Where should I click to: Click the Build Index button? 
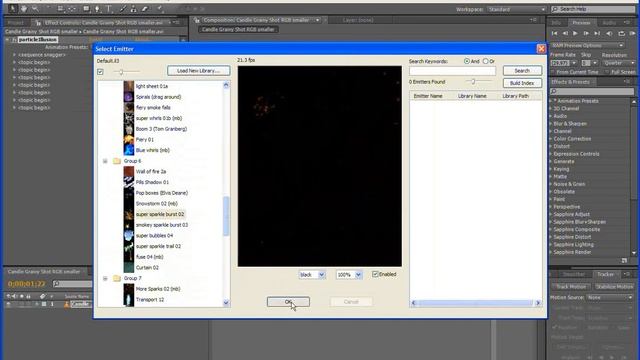[x=522, y=83]
